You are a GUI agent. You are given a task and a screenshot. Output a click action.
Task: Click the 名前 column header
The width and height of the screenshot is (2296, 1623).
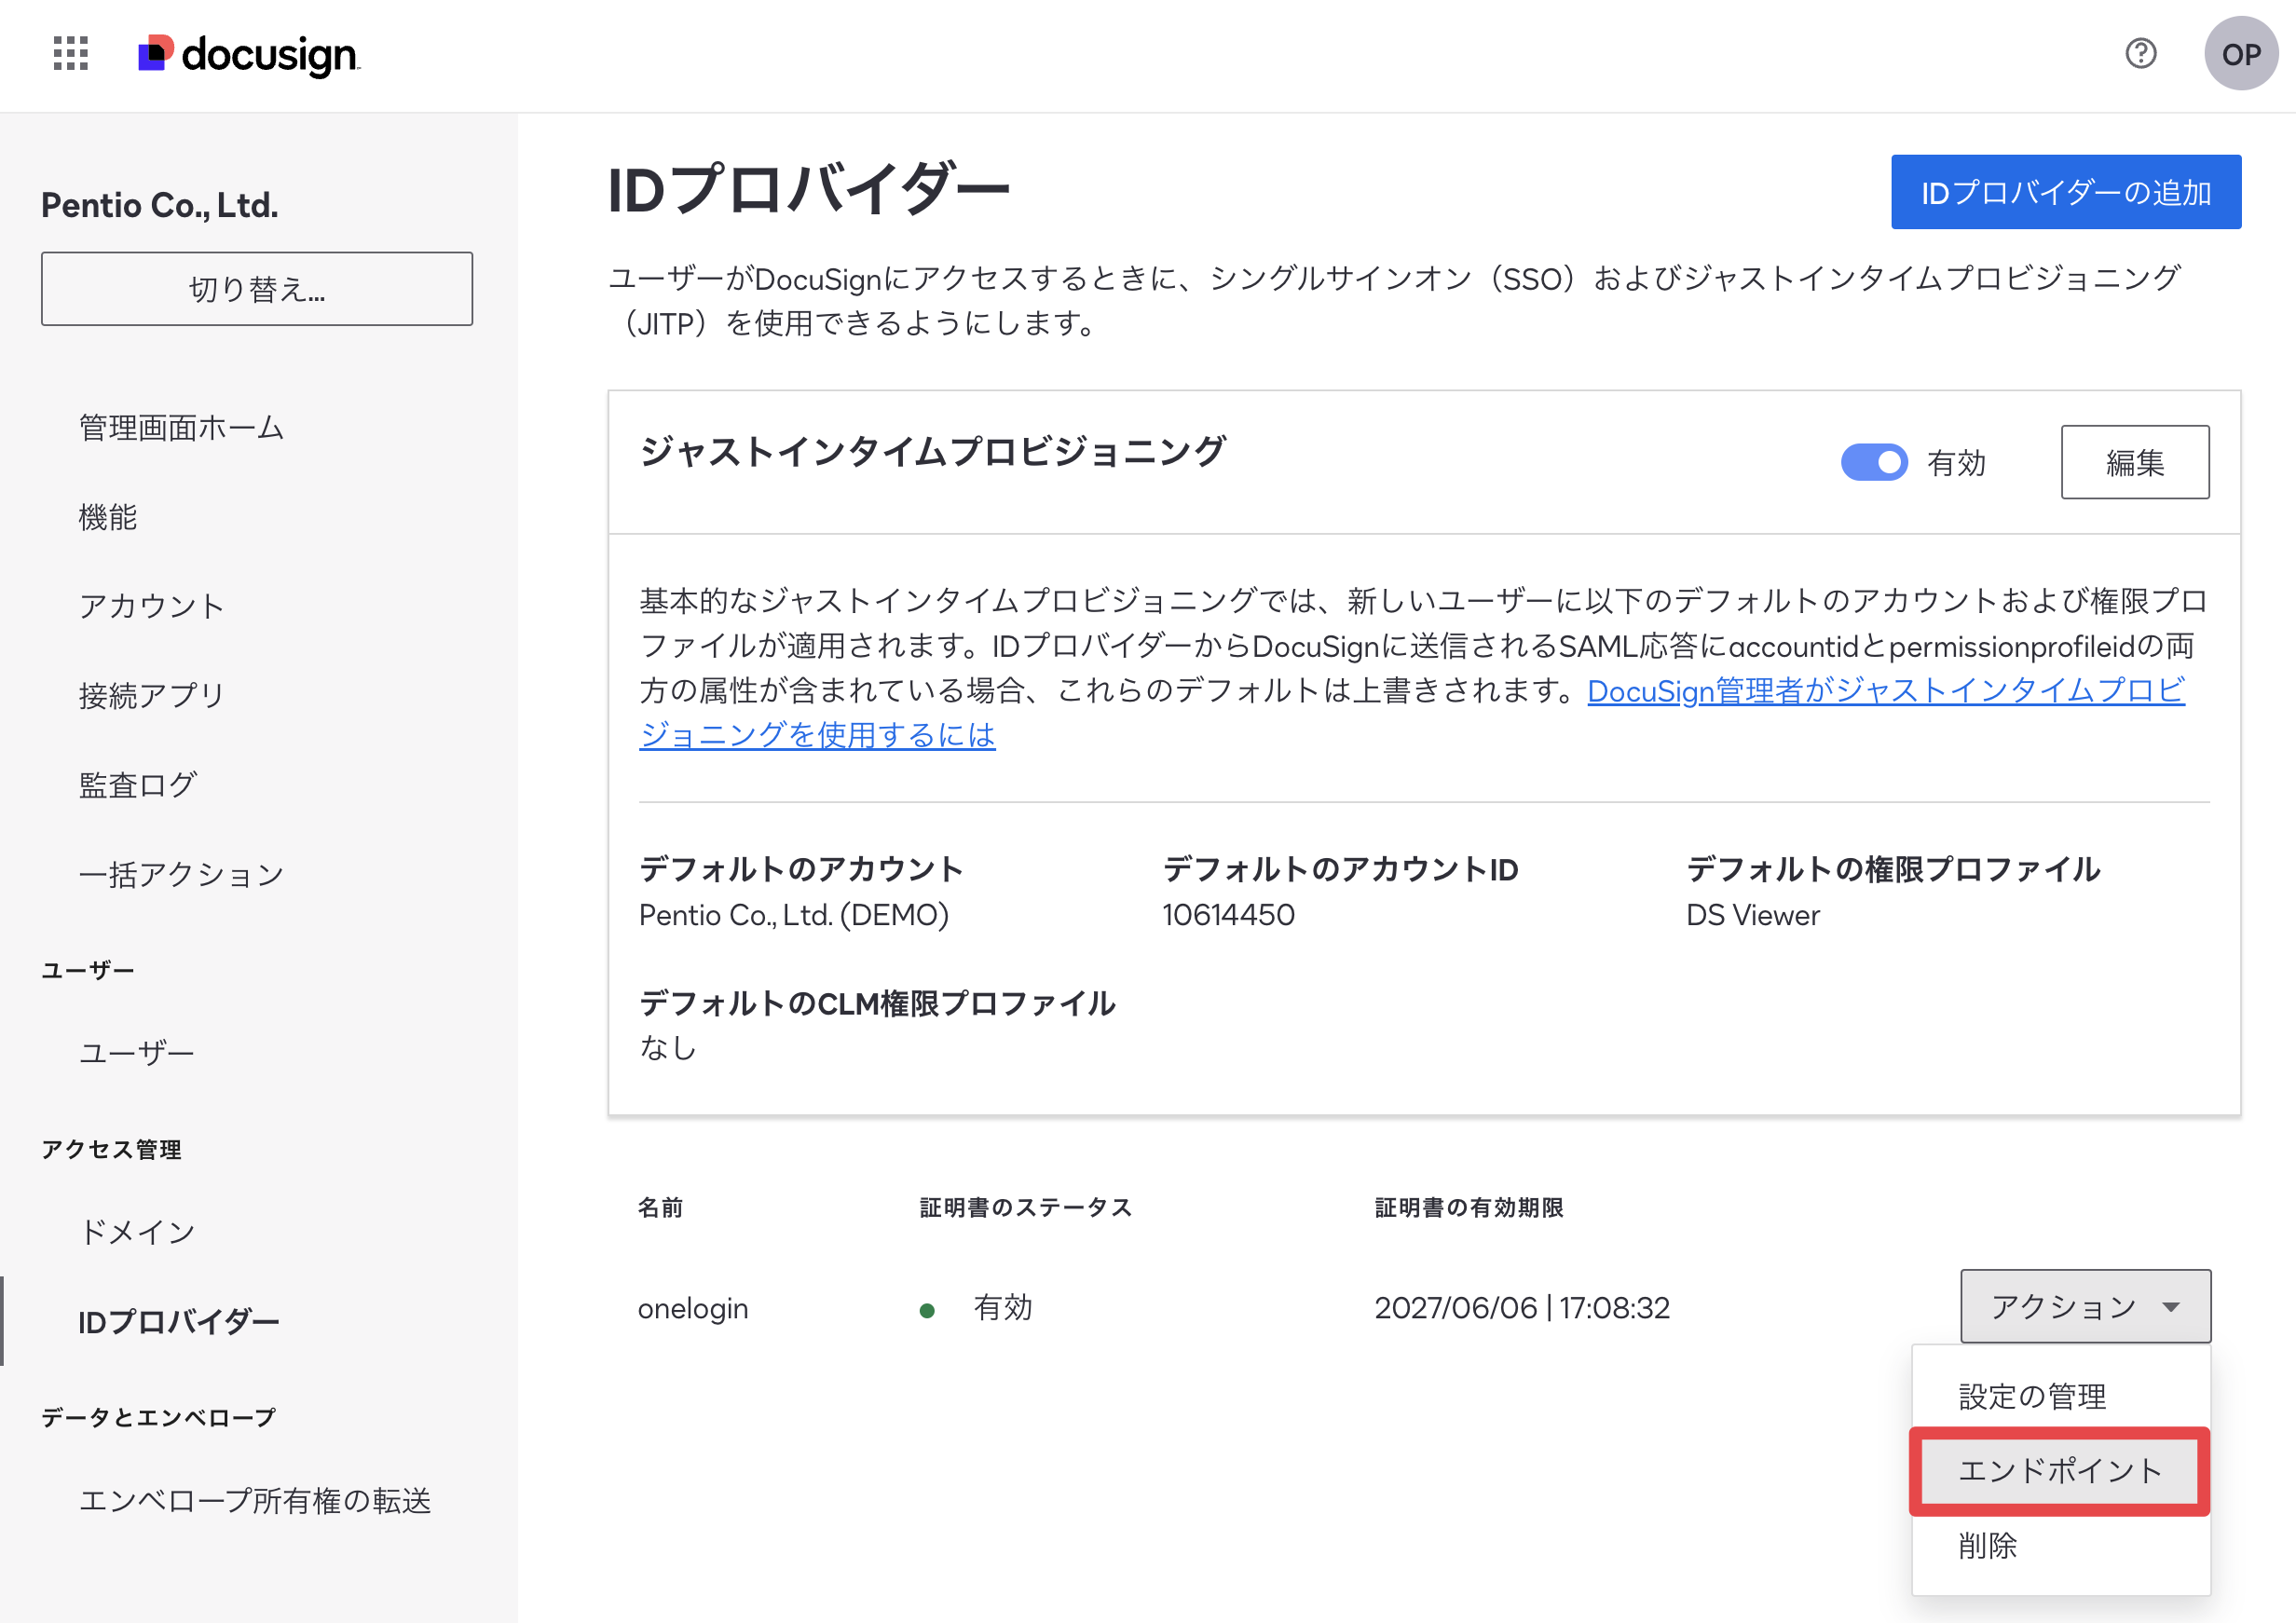pyautogui.click(x=661, y=1208)
